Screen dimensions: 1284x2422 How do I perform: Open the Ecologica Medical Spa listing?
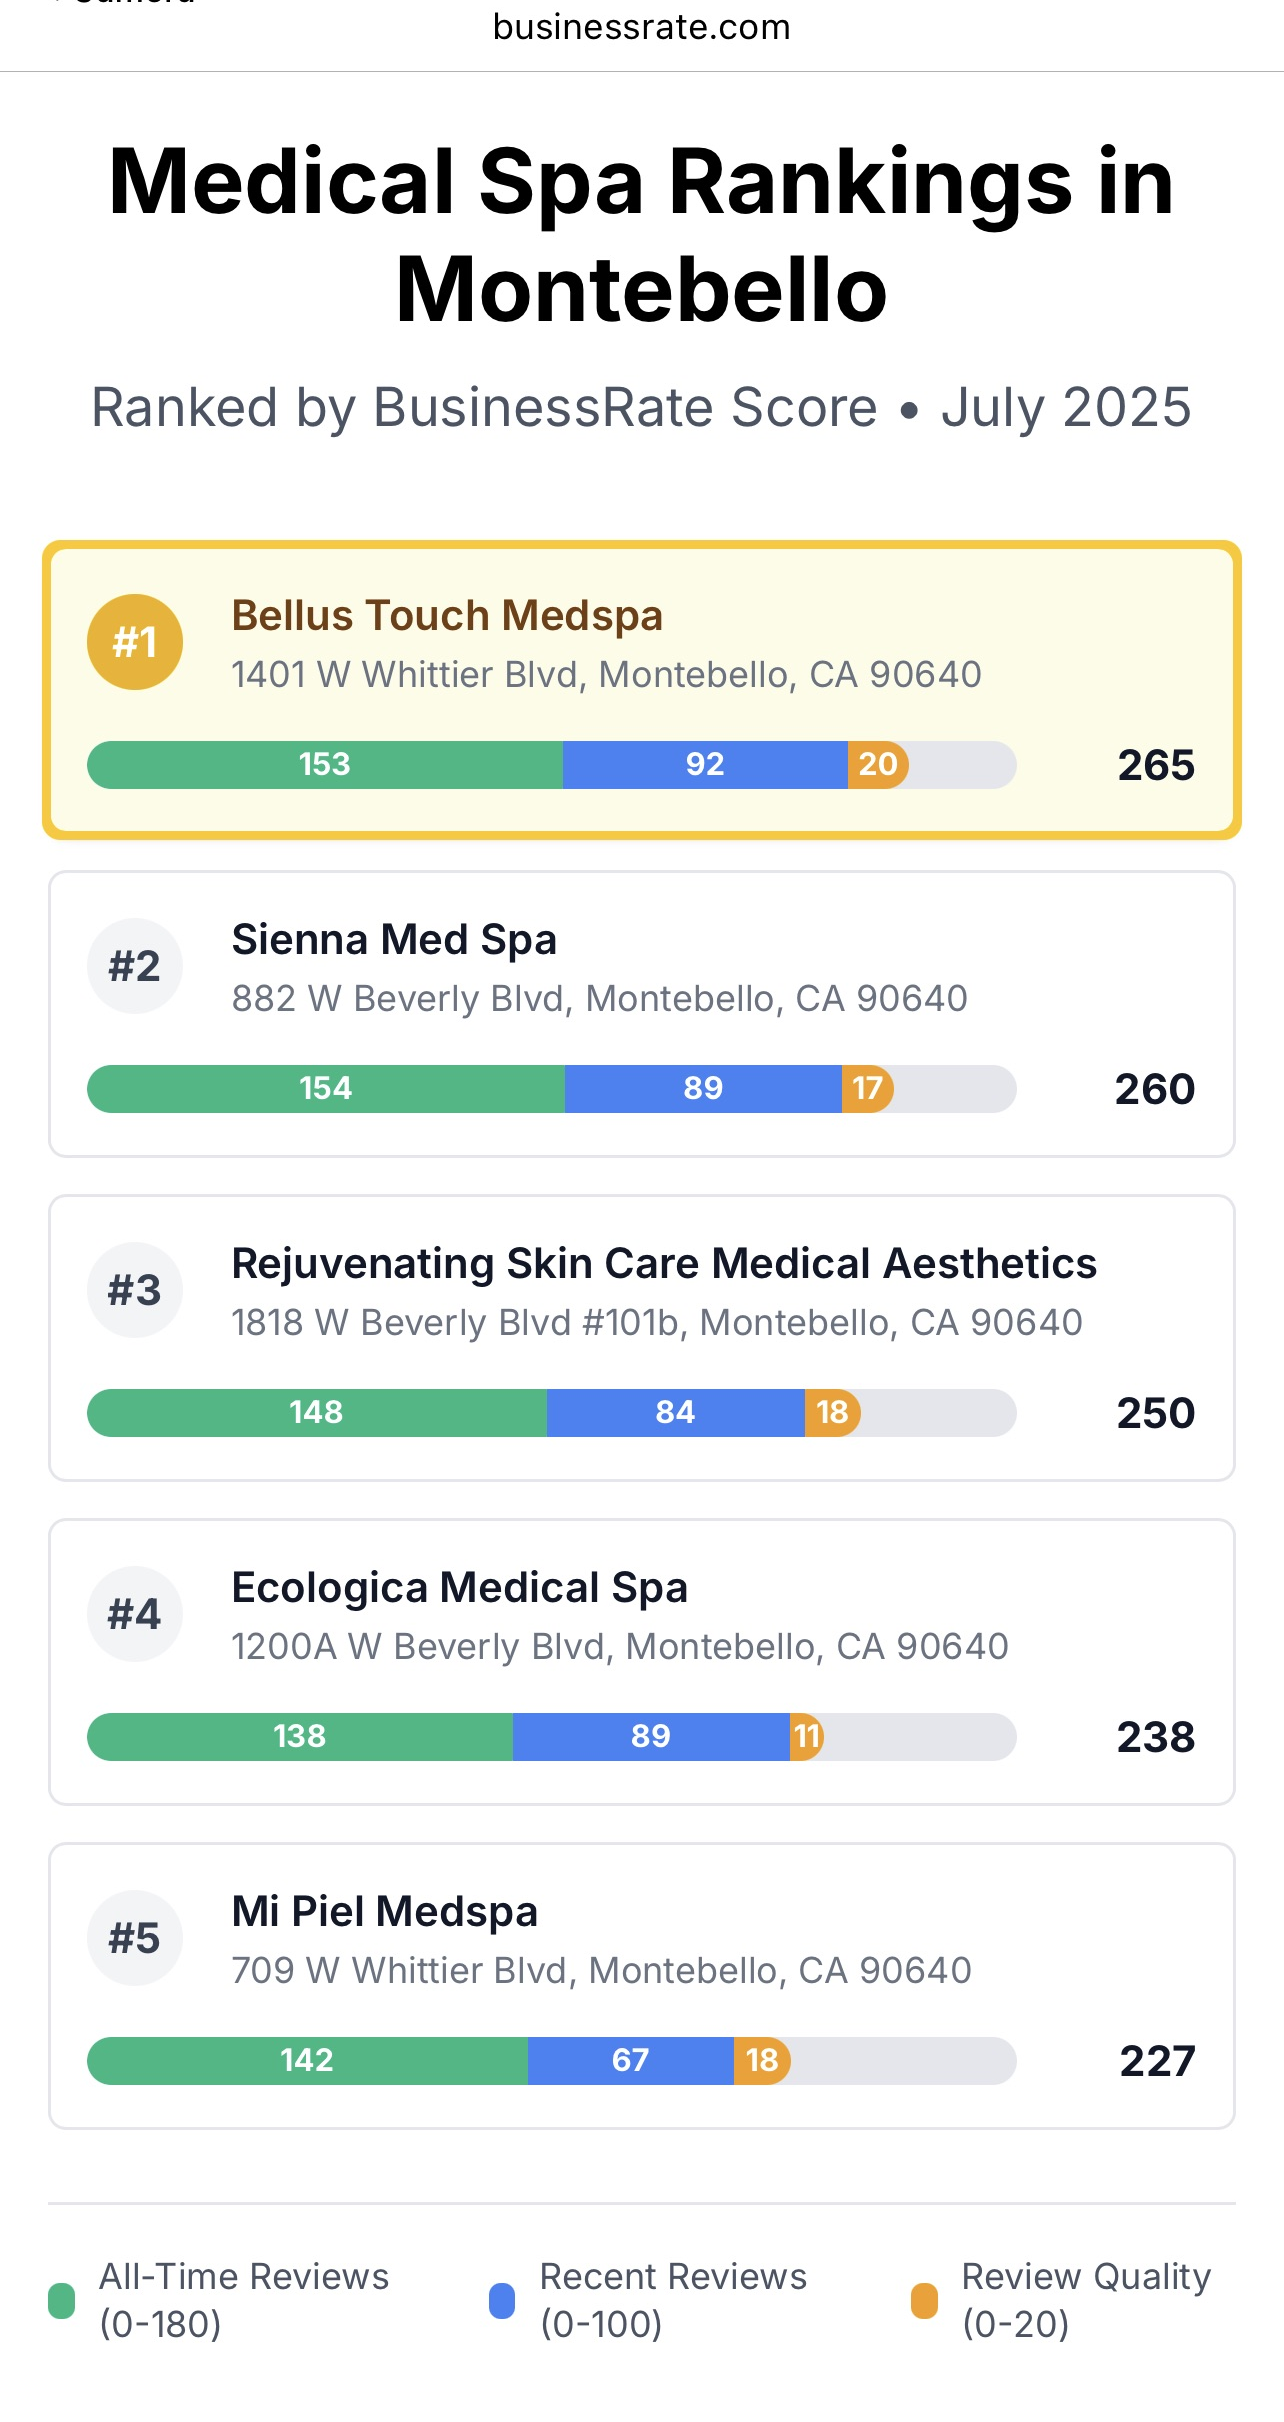[x=460, y=1588]
